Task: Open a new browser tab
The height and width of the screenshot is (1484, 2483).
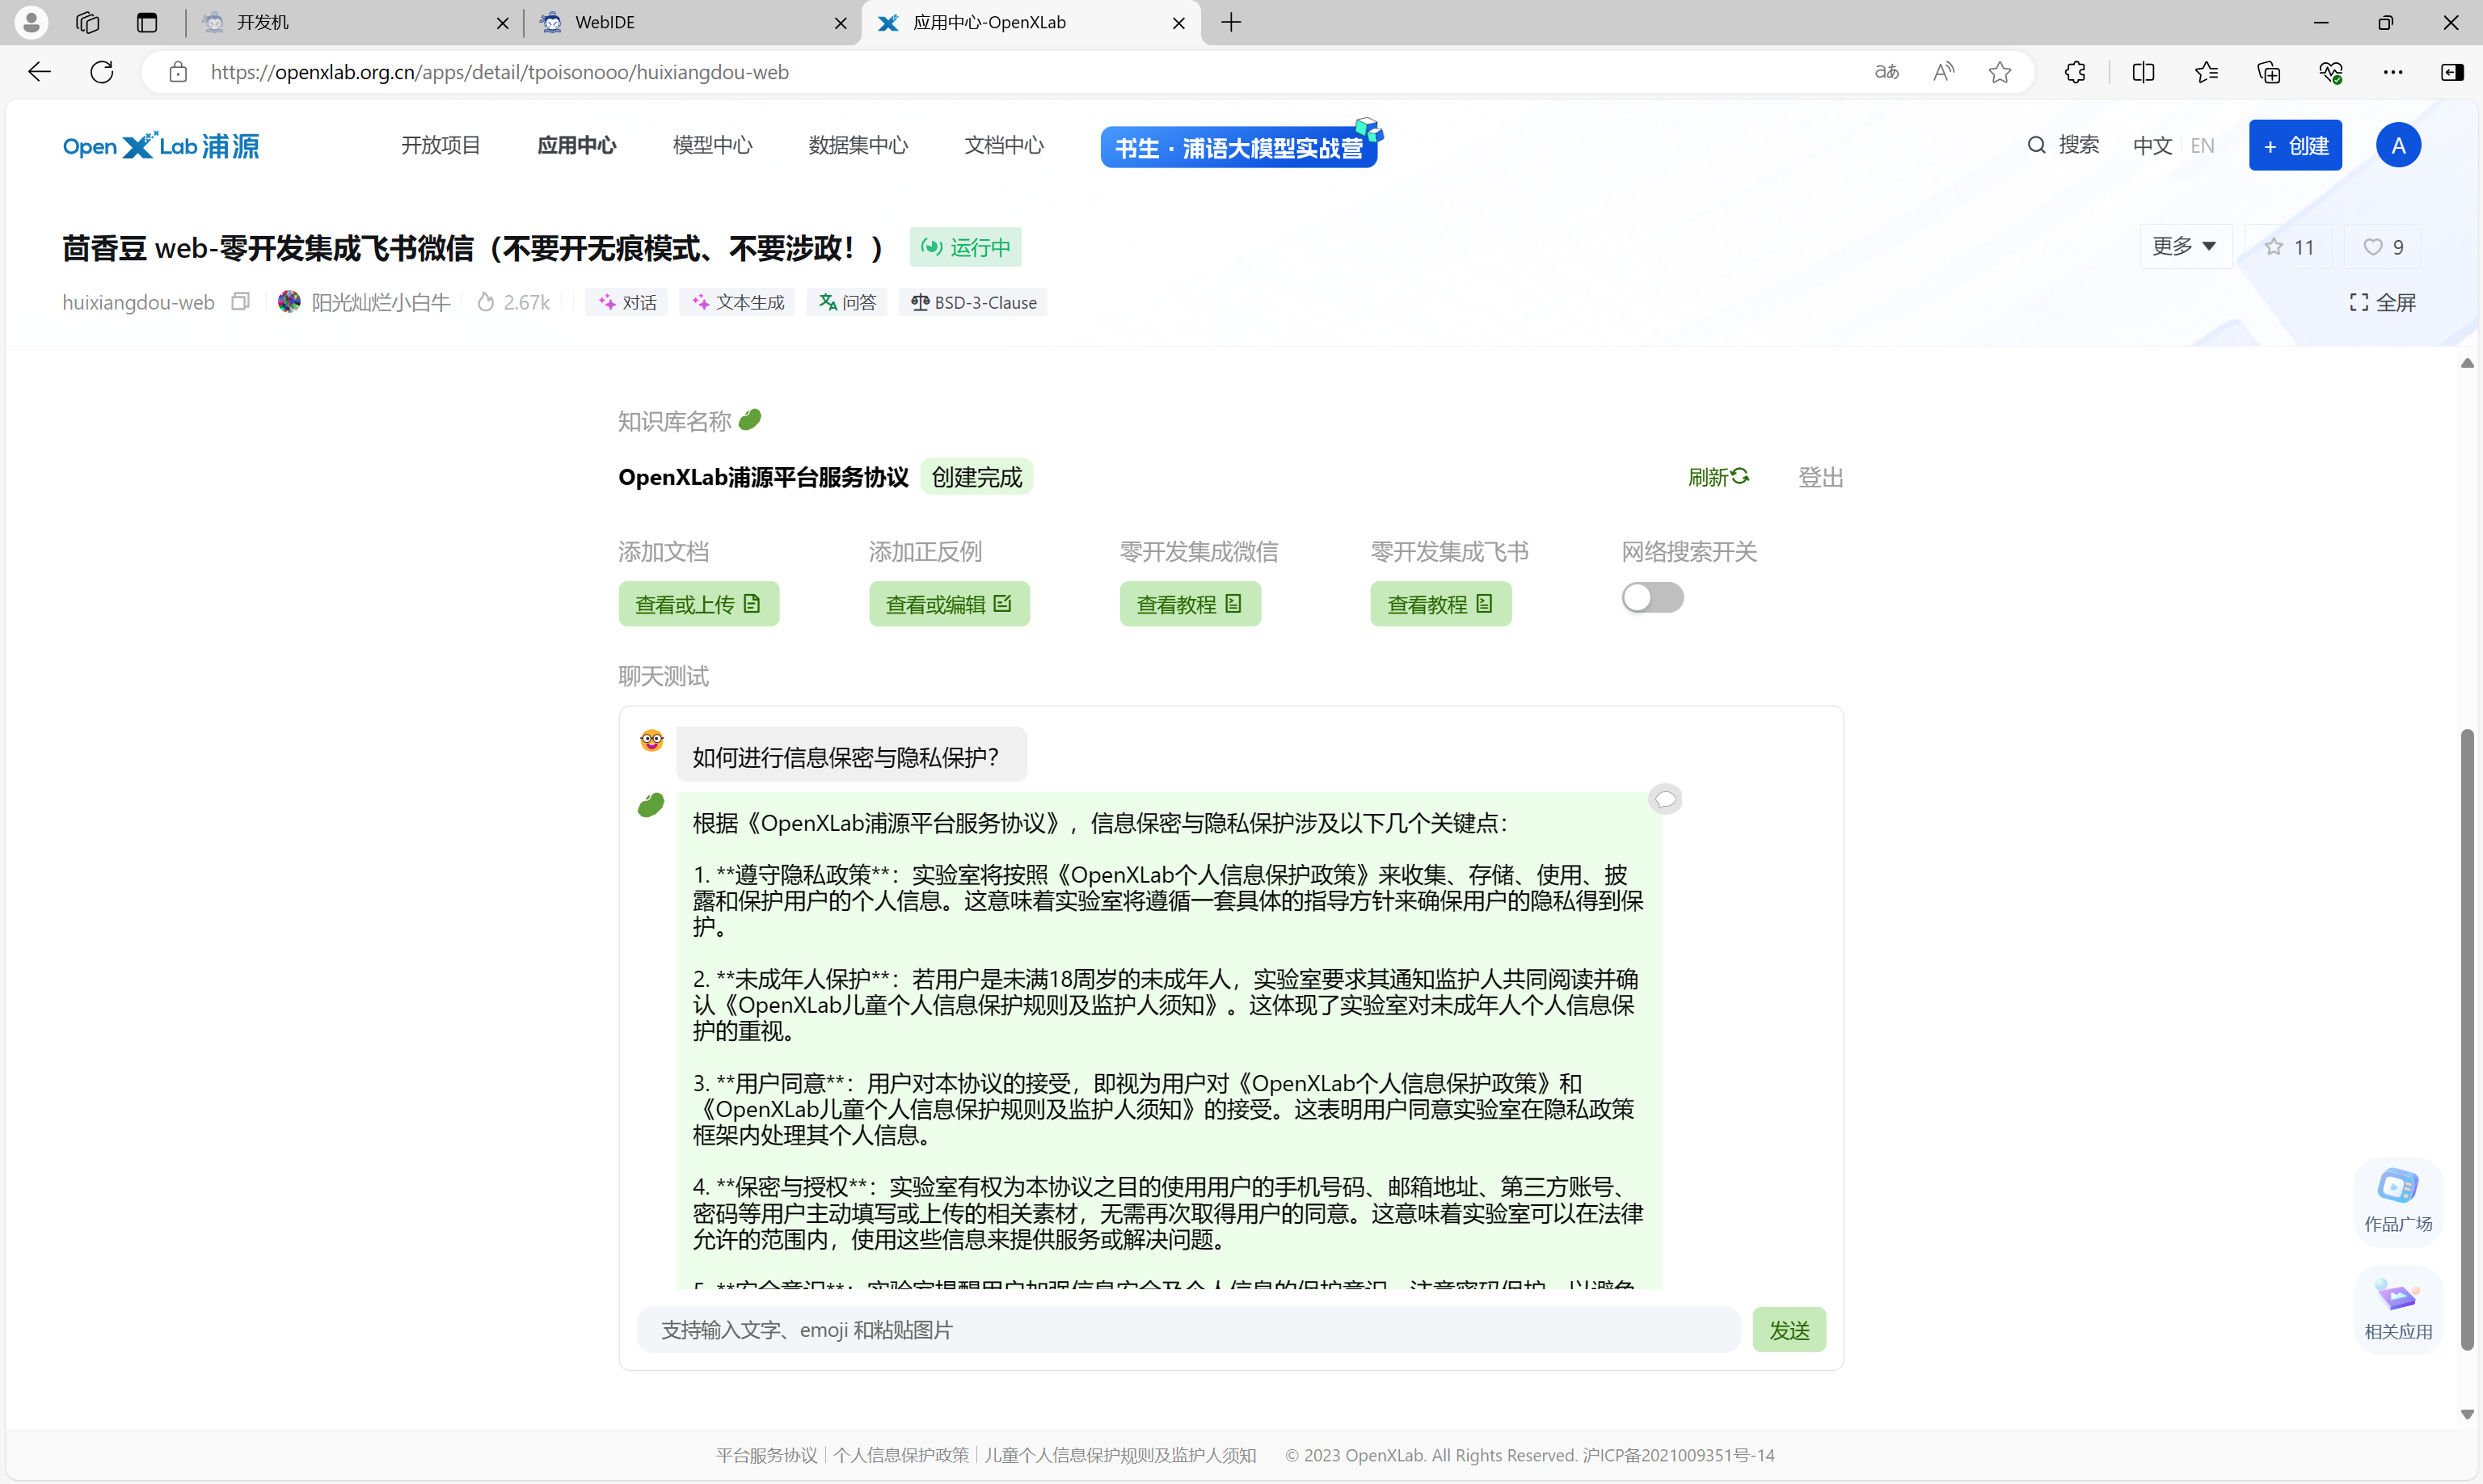Action: pyautogui.click(x=1231, y=22)
